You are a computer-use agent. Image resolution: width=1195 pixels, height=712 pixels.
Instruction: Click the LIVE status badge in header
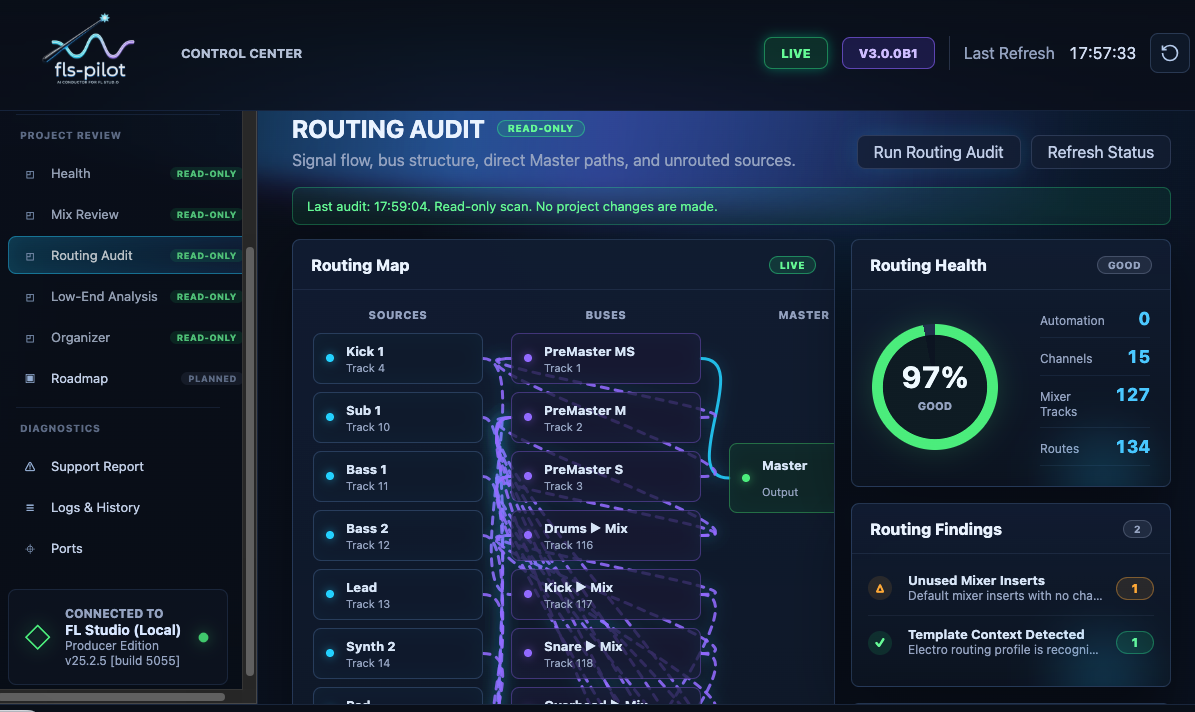pyautogui.click(x=796, y=53)
